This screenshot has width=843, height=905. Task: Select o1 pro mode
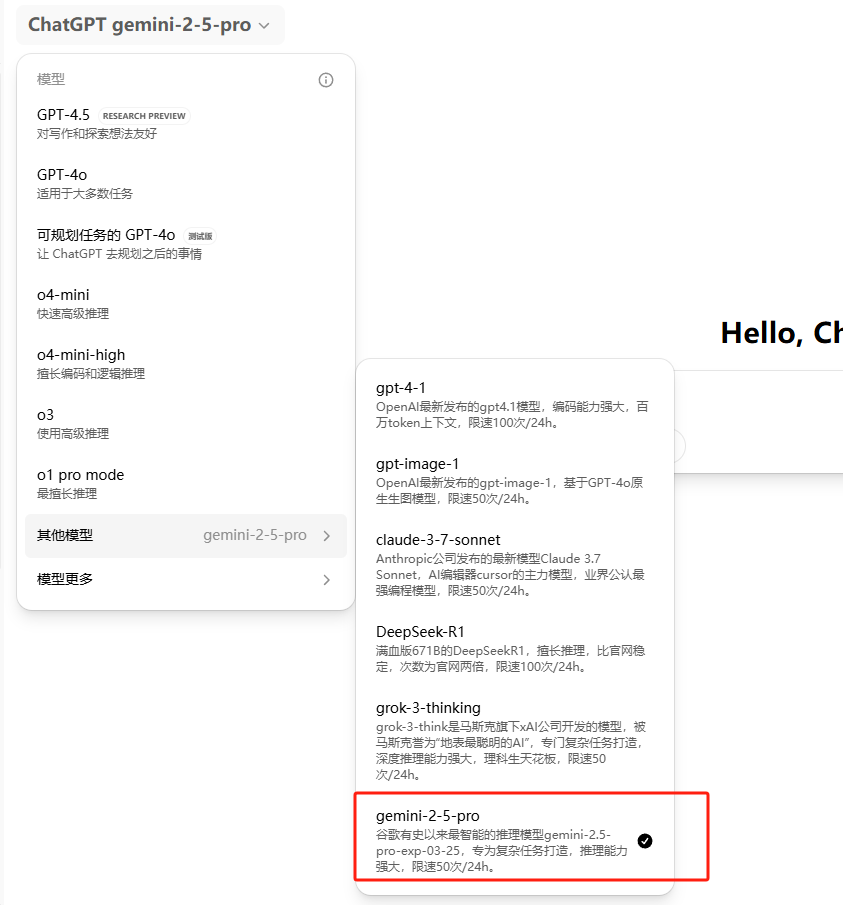click(x=186, y=484)
